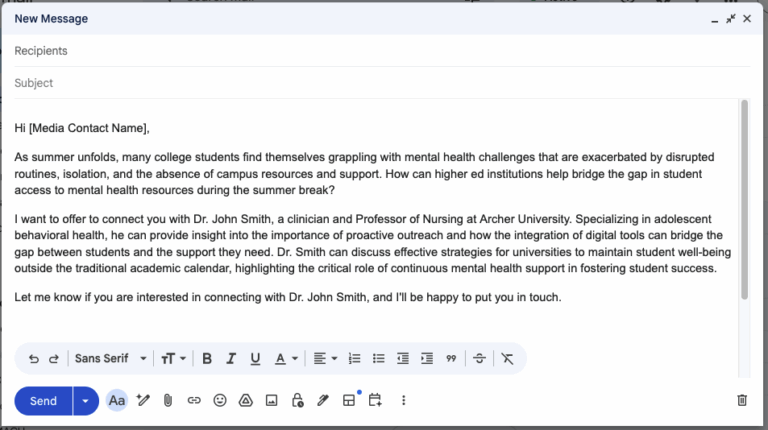Screen dimensions: 768x430
Task: Apply quote formatting
Action: coord(451,358)
